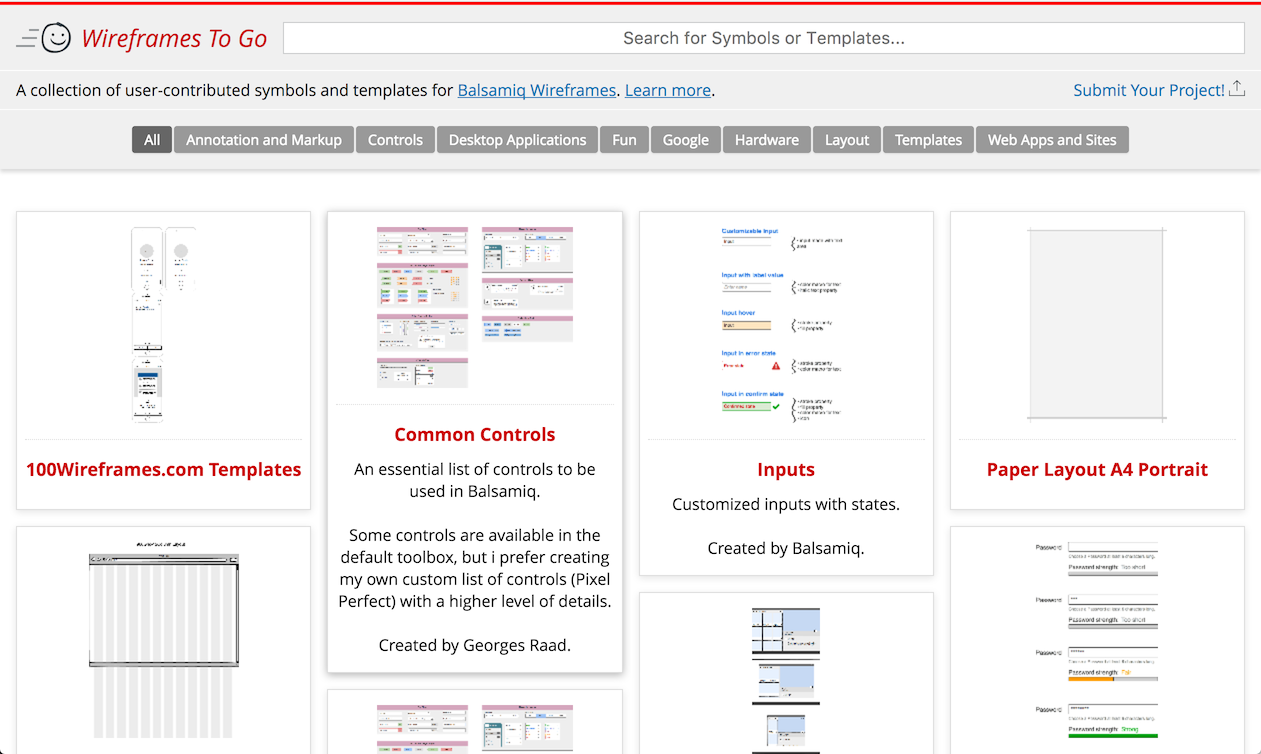Filter by Annotation and Markup
This screenshot has height=754, width=1261.
click(x=264, y=140)
